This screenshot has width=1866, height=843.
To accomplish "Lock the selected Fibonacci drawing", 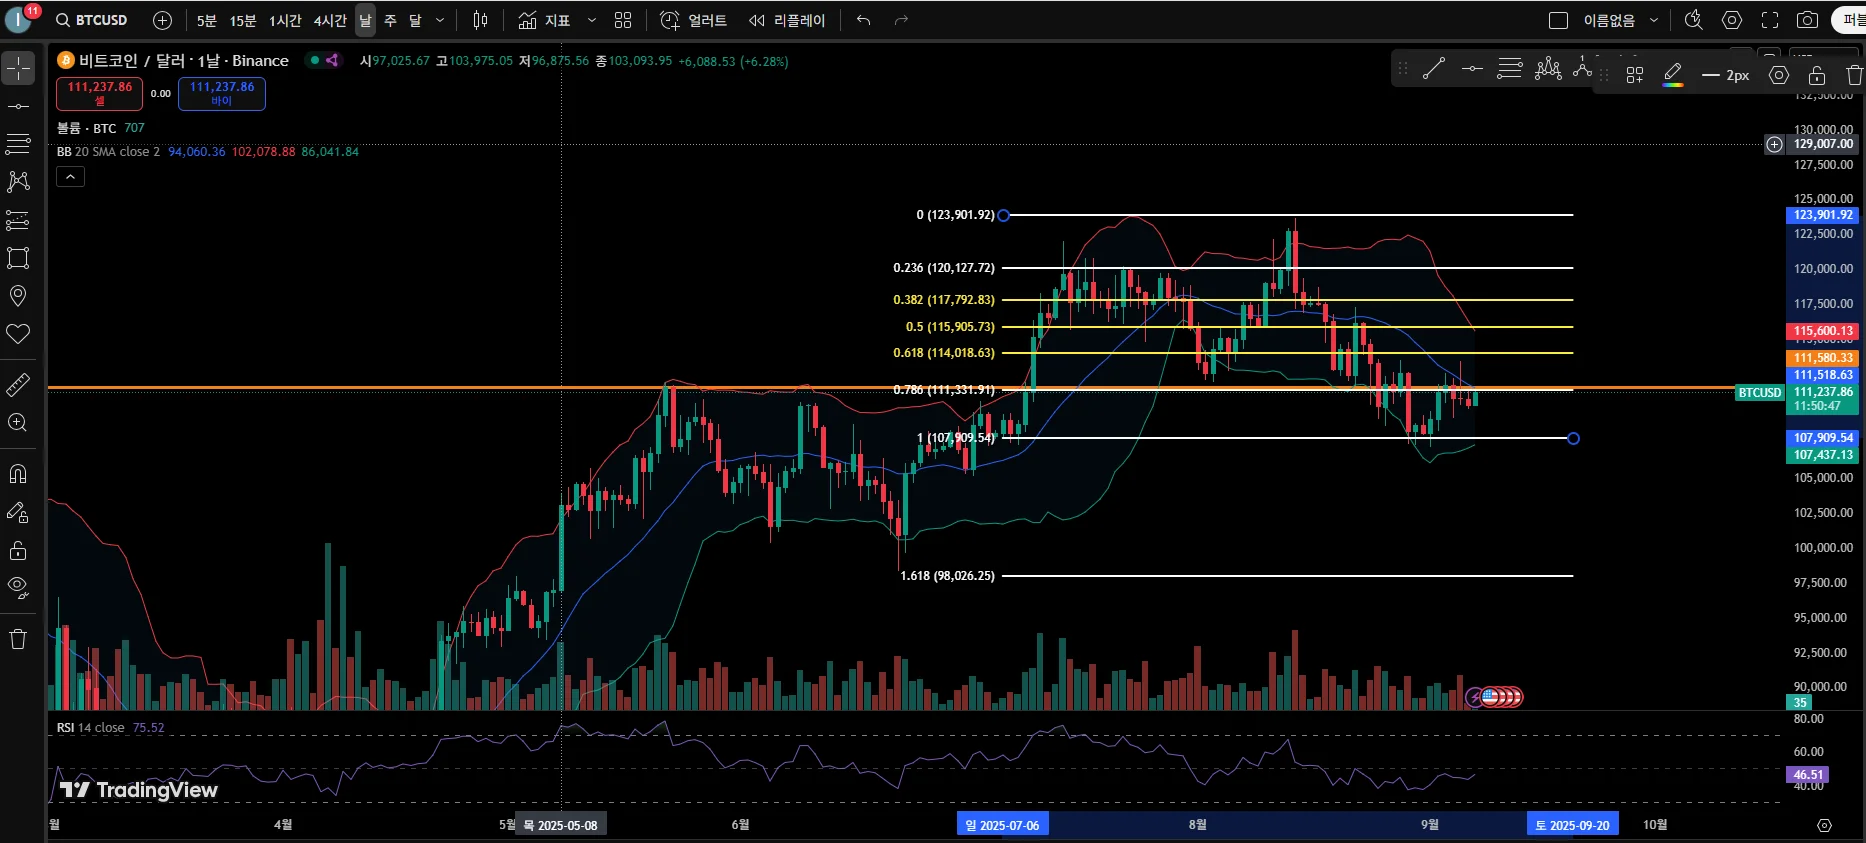I will point(1817,75).
